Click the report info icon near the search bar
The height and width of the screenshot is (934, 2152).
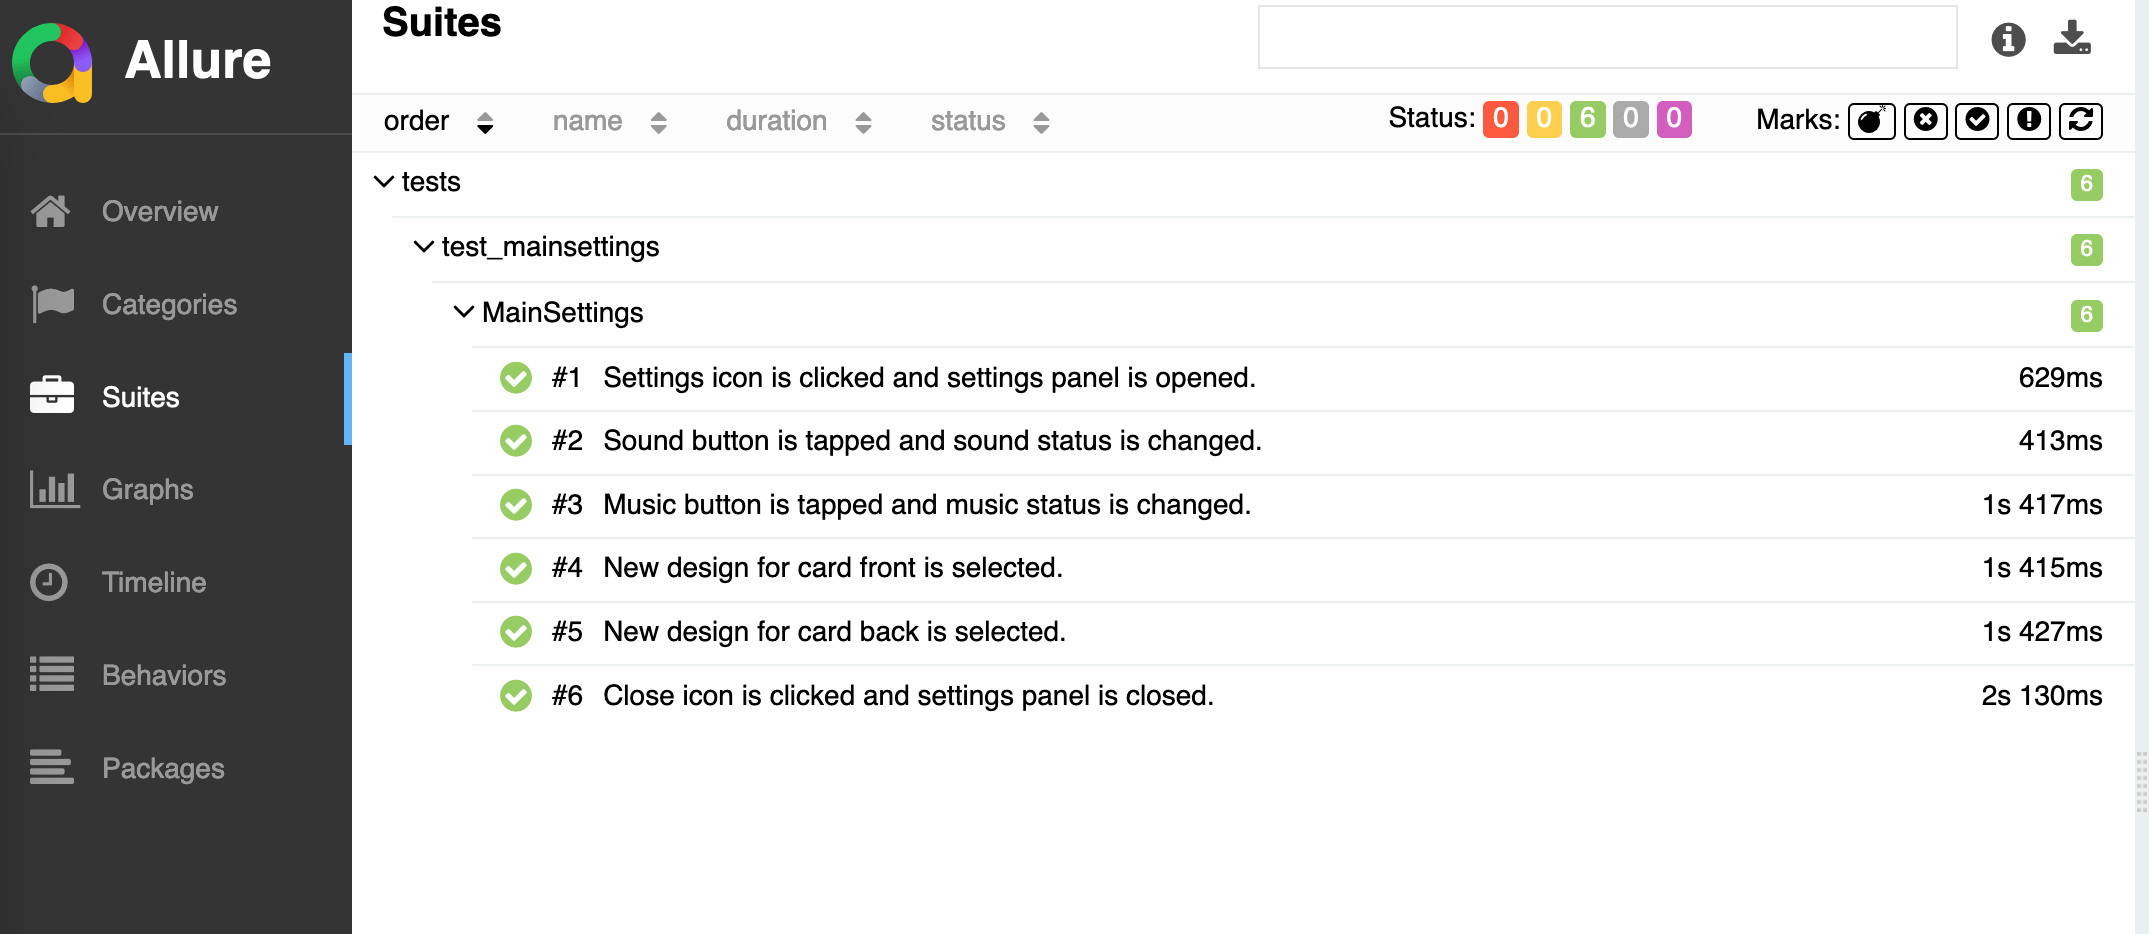tap(2007, 40)
